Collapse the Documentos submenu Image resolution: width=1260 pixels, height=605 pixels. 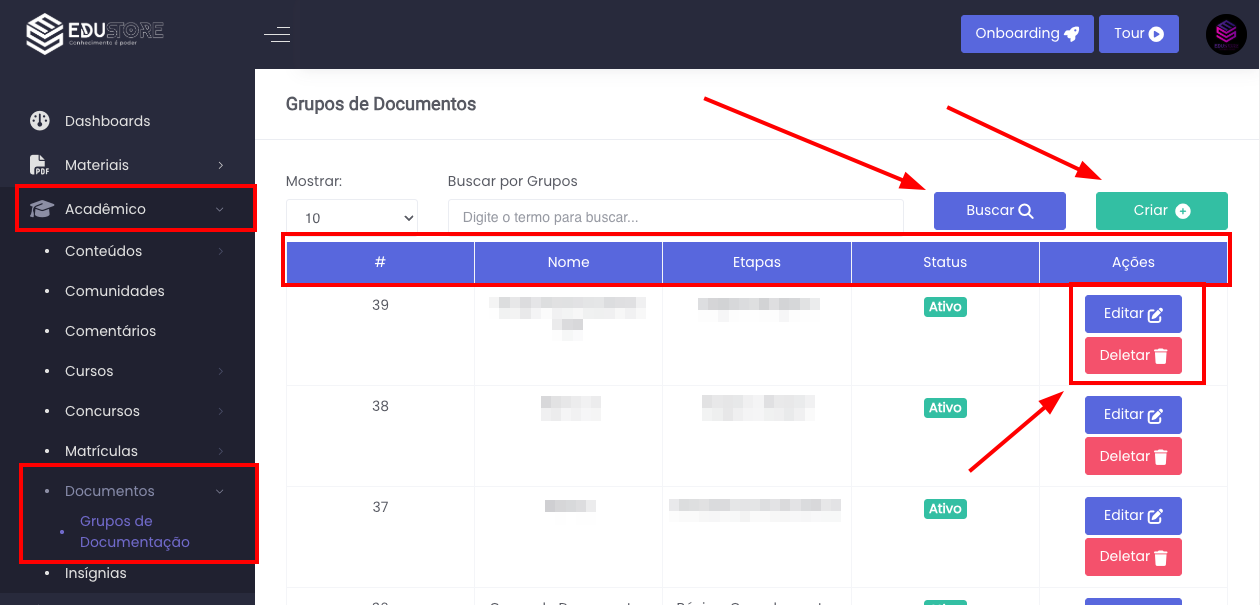pos(221,491)
